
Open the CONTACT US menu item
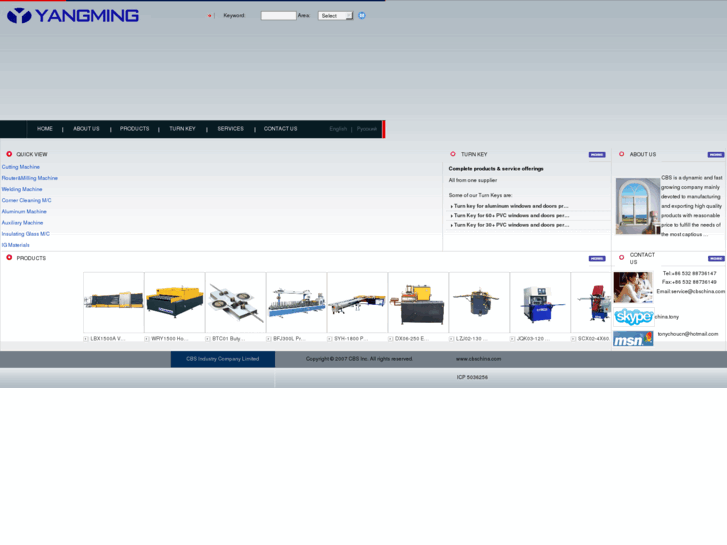pos(281,128)
